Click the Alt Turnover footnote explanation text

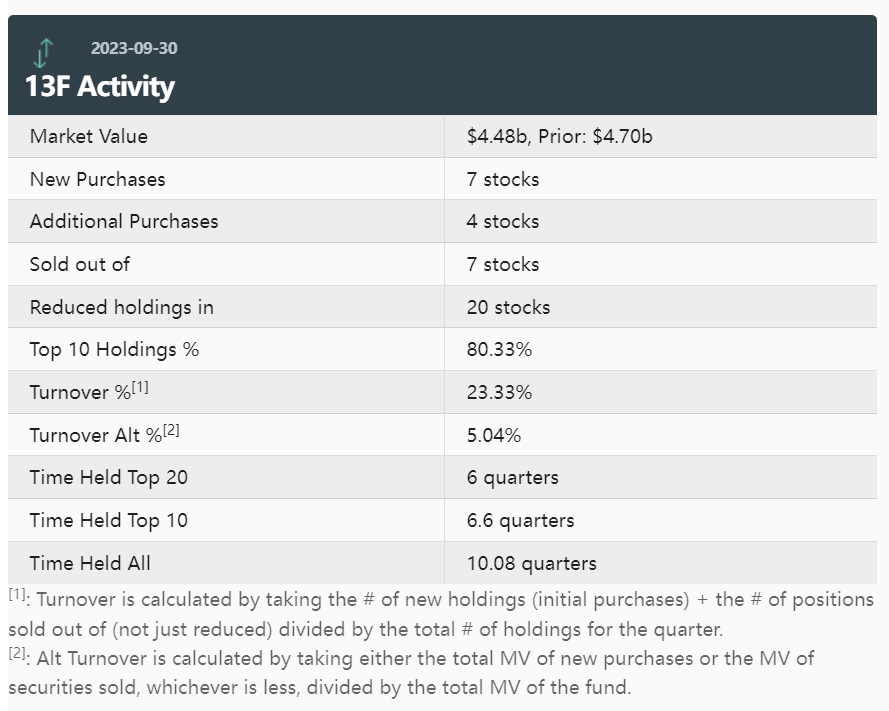pos(420,672)
